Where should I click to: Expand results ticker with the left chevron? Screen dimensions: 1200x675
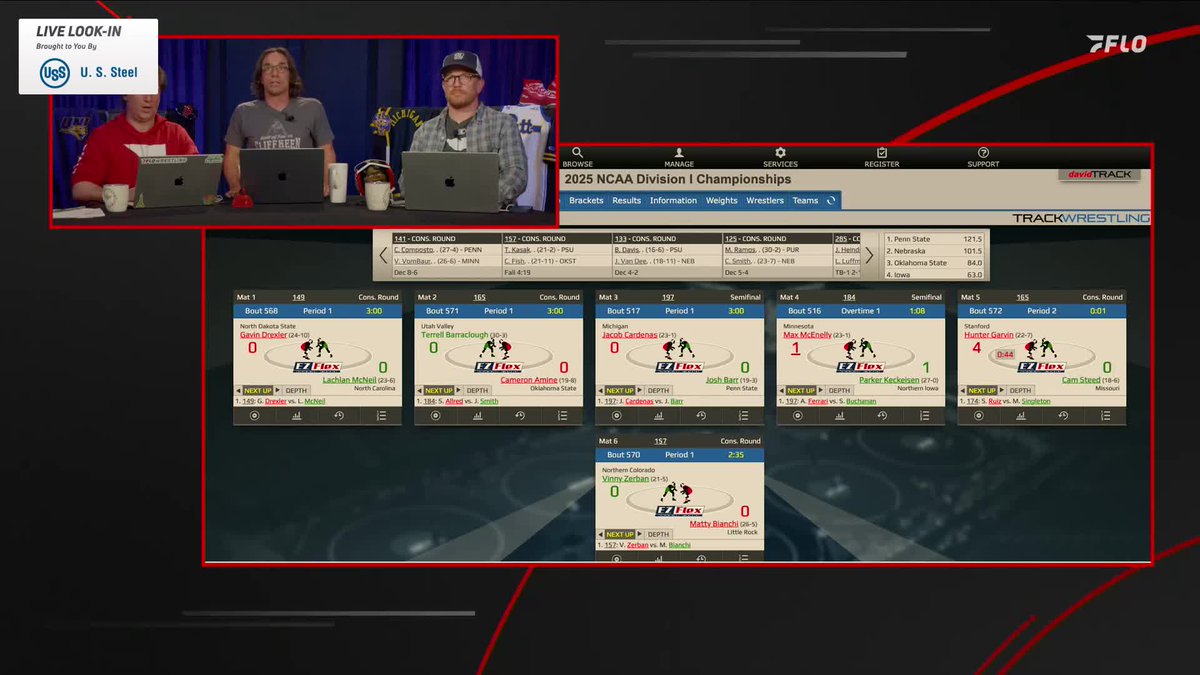[383, 255]
